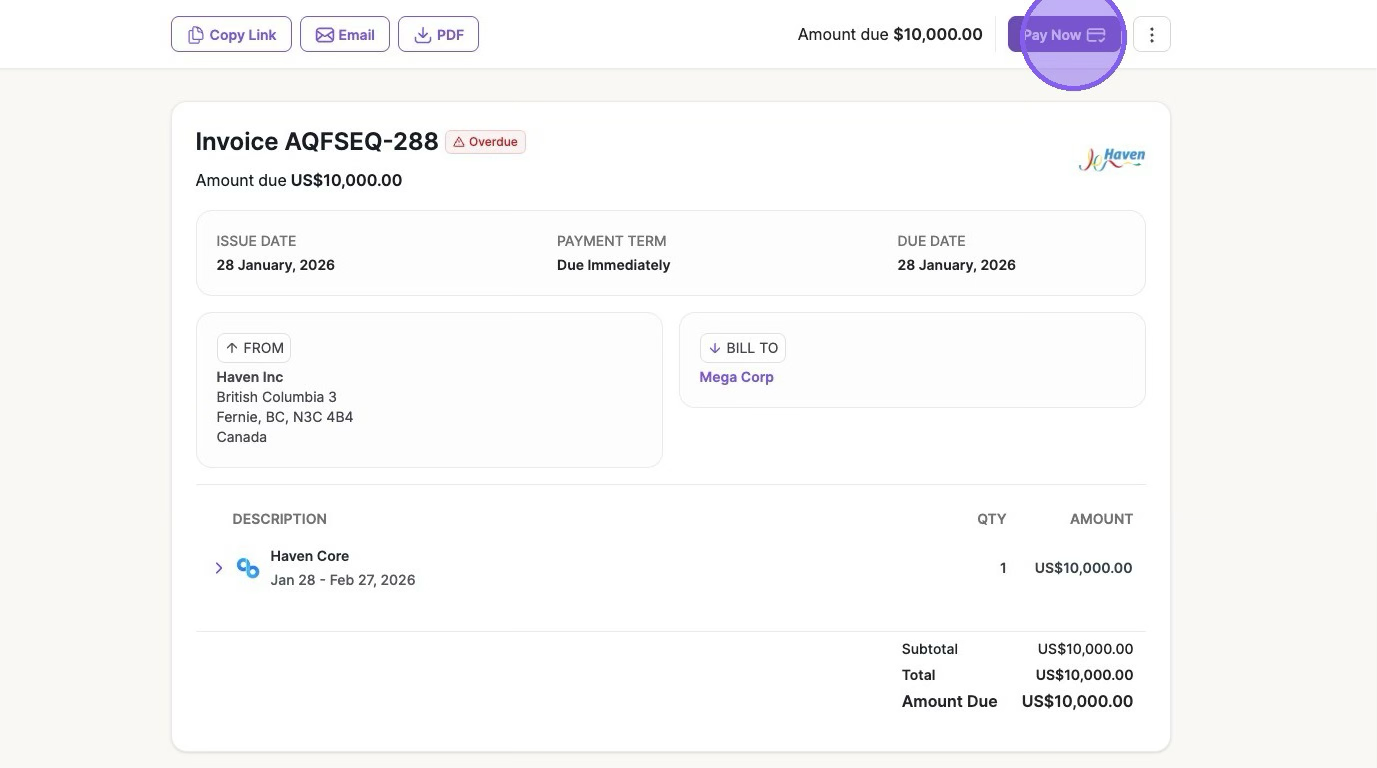Click the download icon on PDF button

pyautogui.click(x=423, y=35)
